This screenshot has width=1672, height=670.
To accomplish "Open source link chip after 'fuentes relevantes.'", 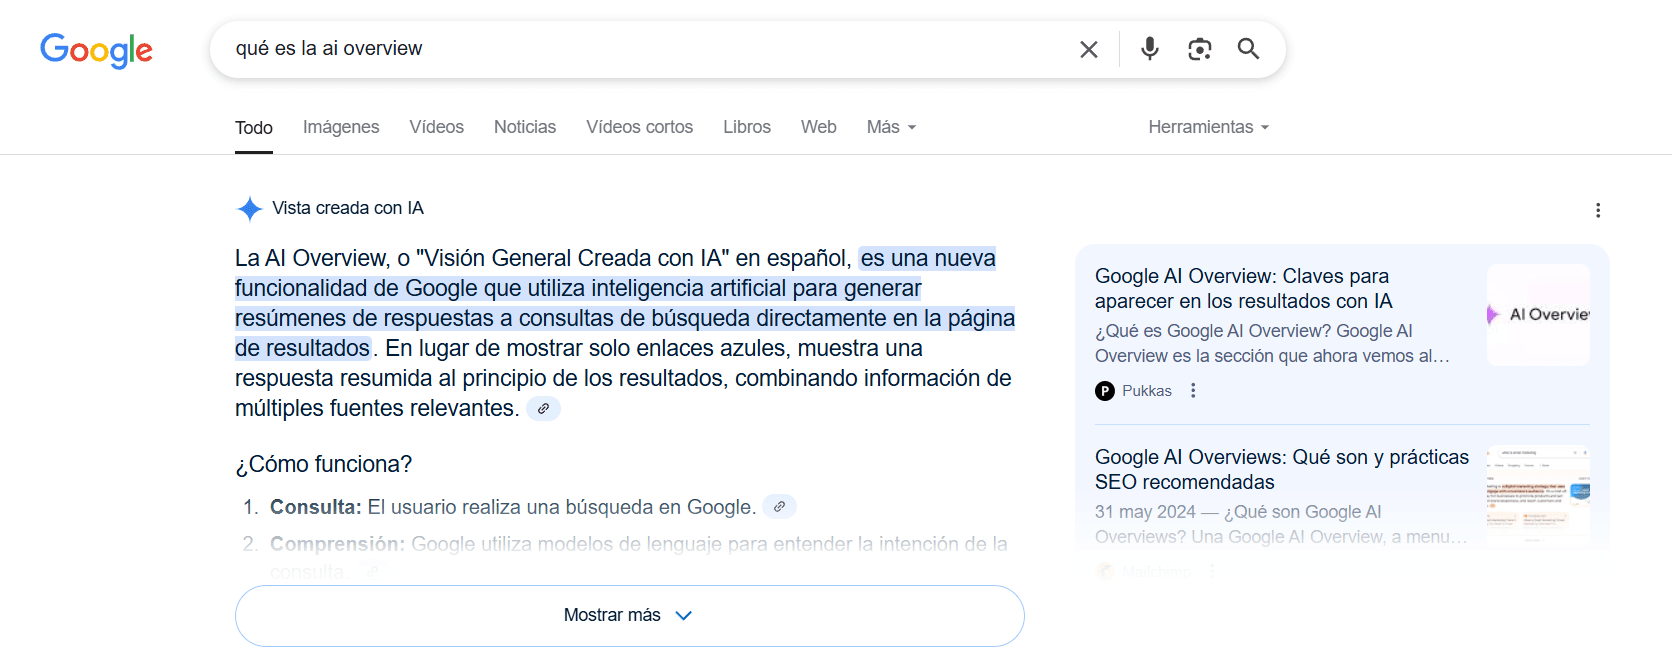I will point(543,409).
